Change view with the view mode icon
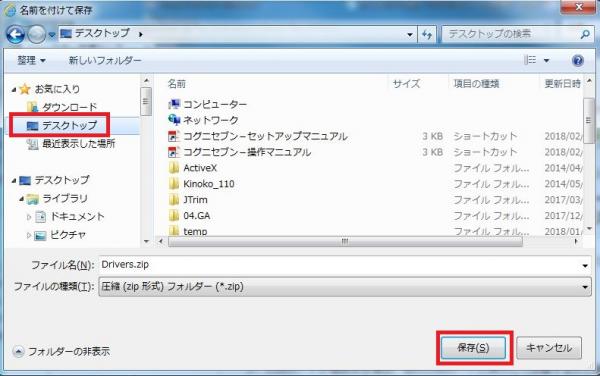600x376 pixels. click(x=530, y=60)
